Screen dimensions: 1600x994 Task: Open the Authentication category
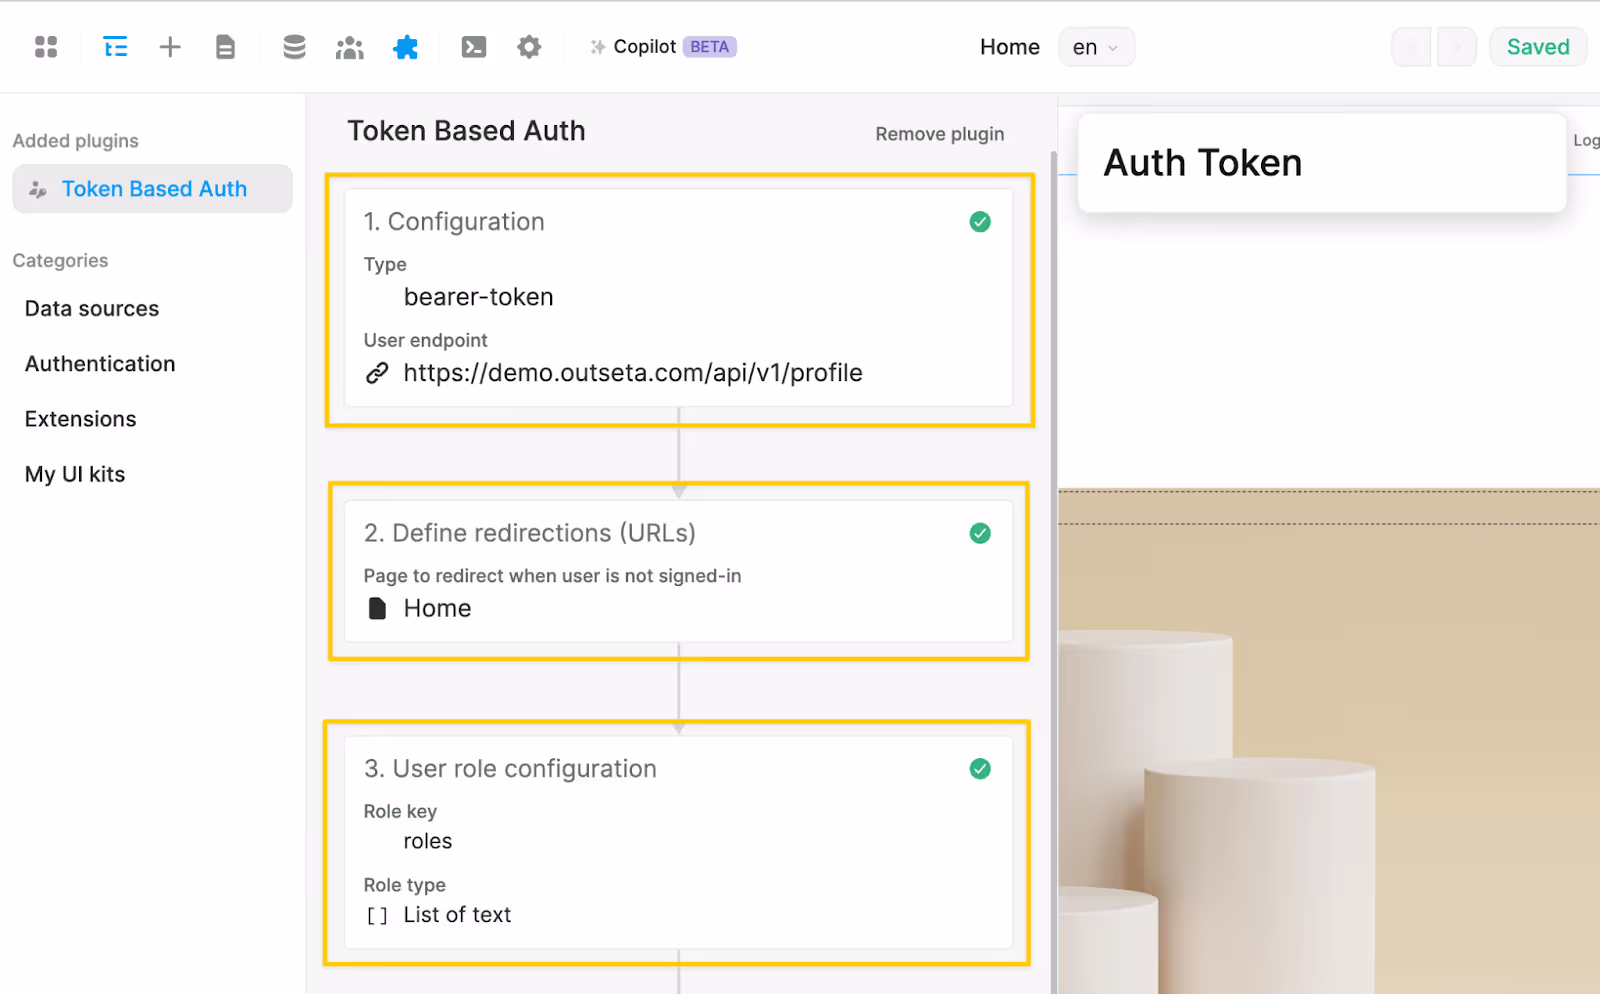[100, 364]
